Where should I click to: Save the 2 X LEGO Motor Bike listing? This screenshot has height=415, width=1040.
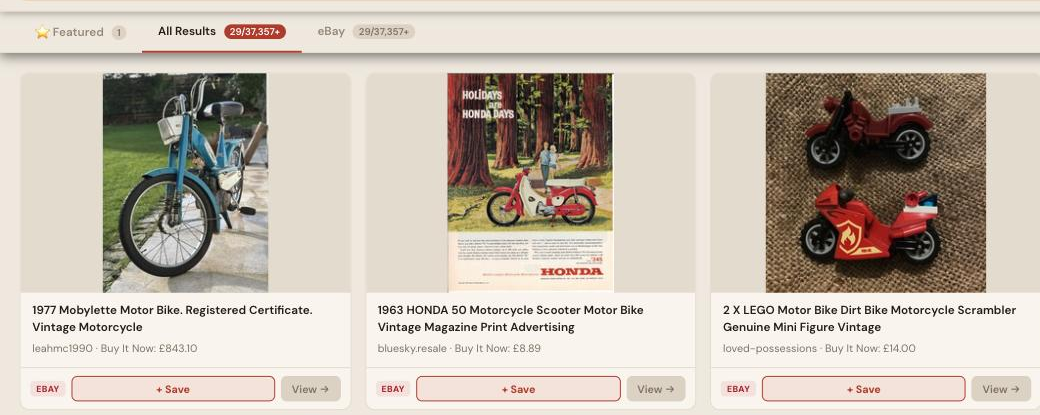click(864, 389)
